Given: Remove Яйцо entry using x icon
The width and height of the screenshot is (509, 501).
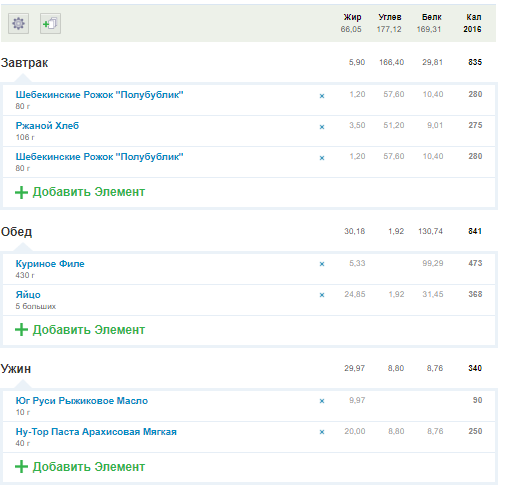Looking at the screenshot, I should 322,295.
